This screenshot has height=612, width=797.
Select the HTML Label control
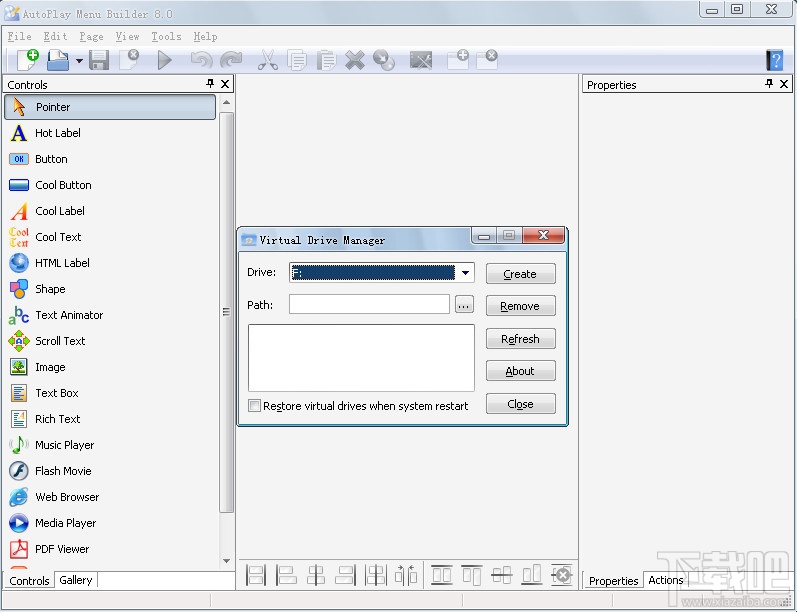[x=110, y=263]
